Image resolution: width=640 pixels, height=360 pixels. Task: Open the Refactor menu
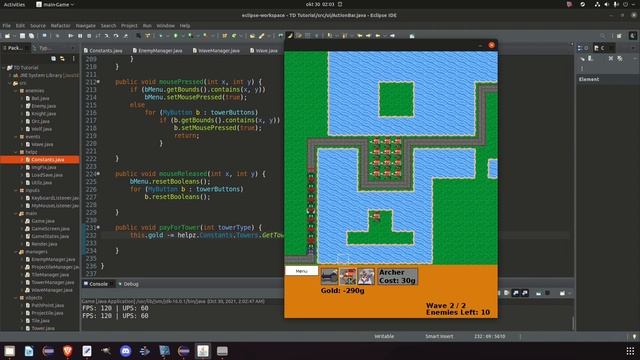[60, 26]
